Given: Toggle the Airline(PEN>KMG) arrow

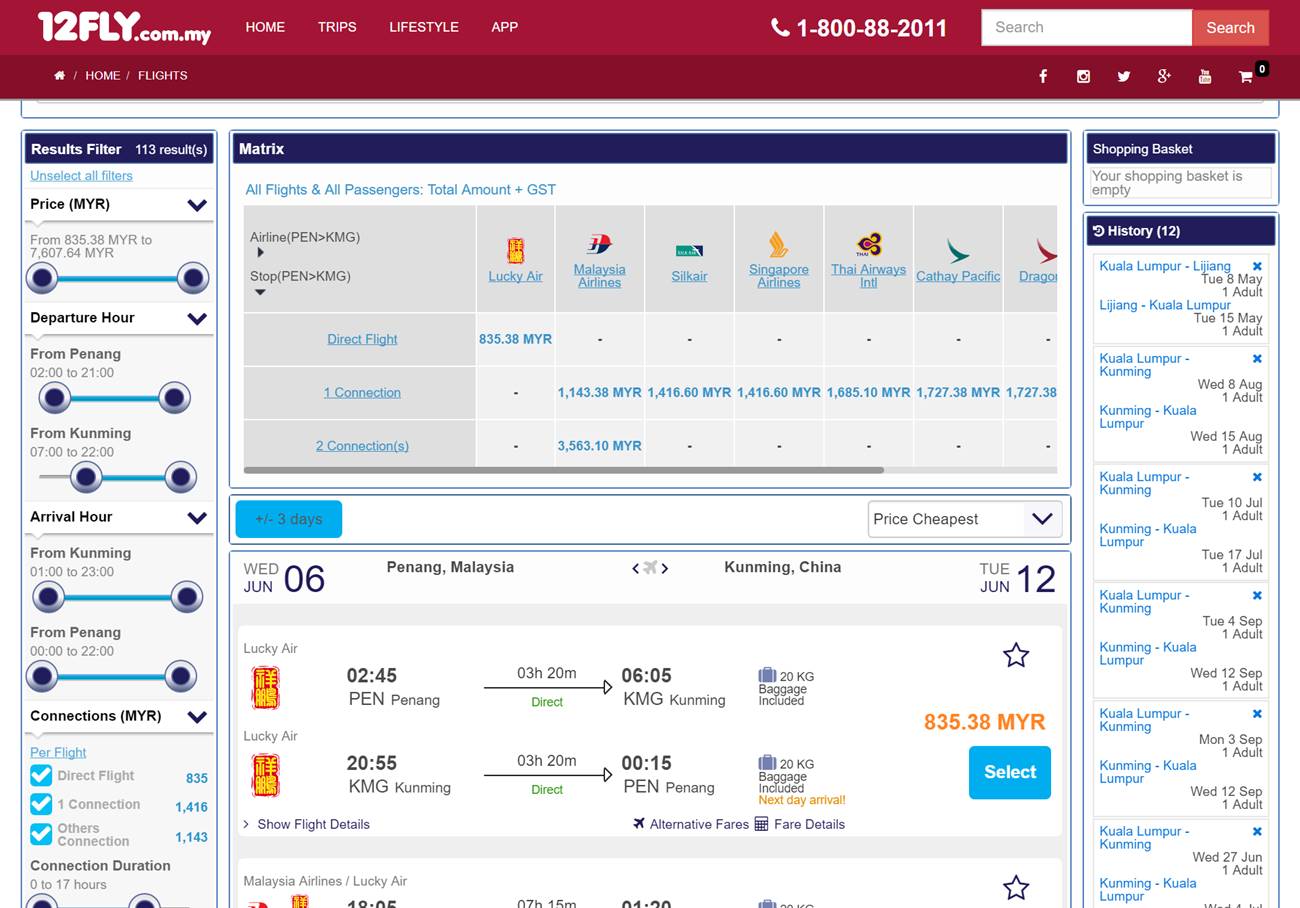Looking at the screenshot, I should (x=260, y=253).
